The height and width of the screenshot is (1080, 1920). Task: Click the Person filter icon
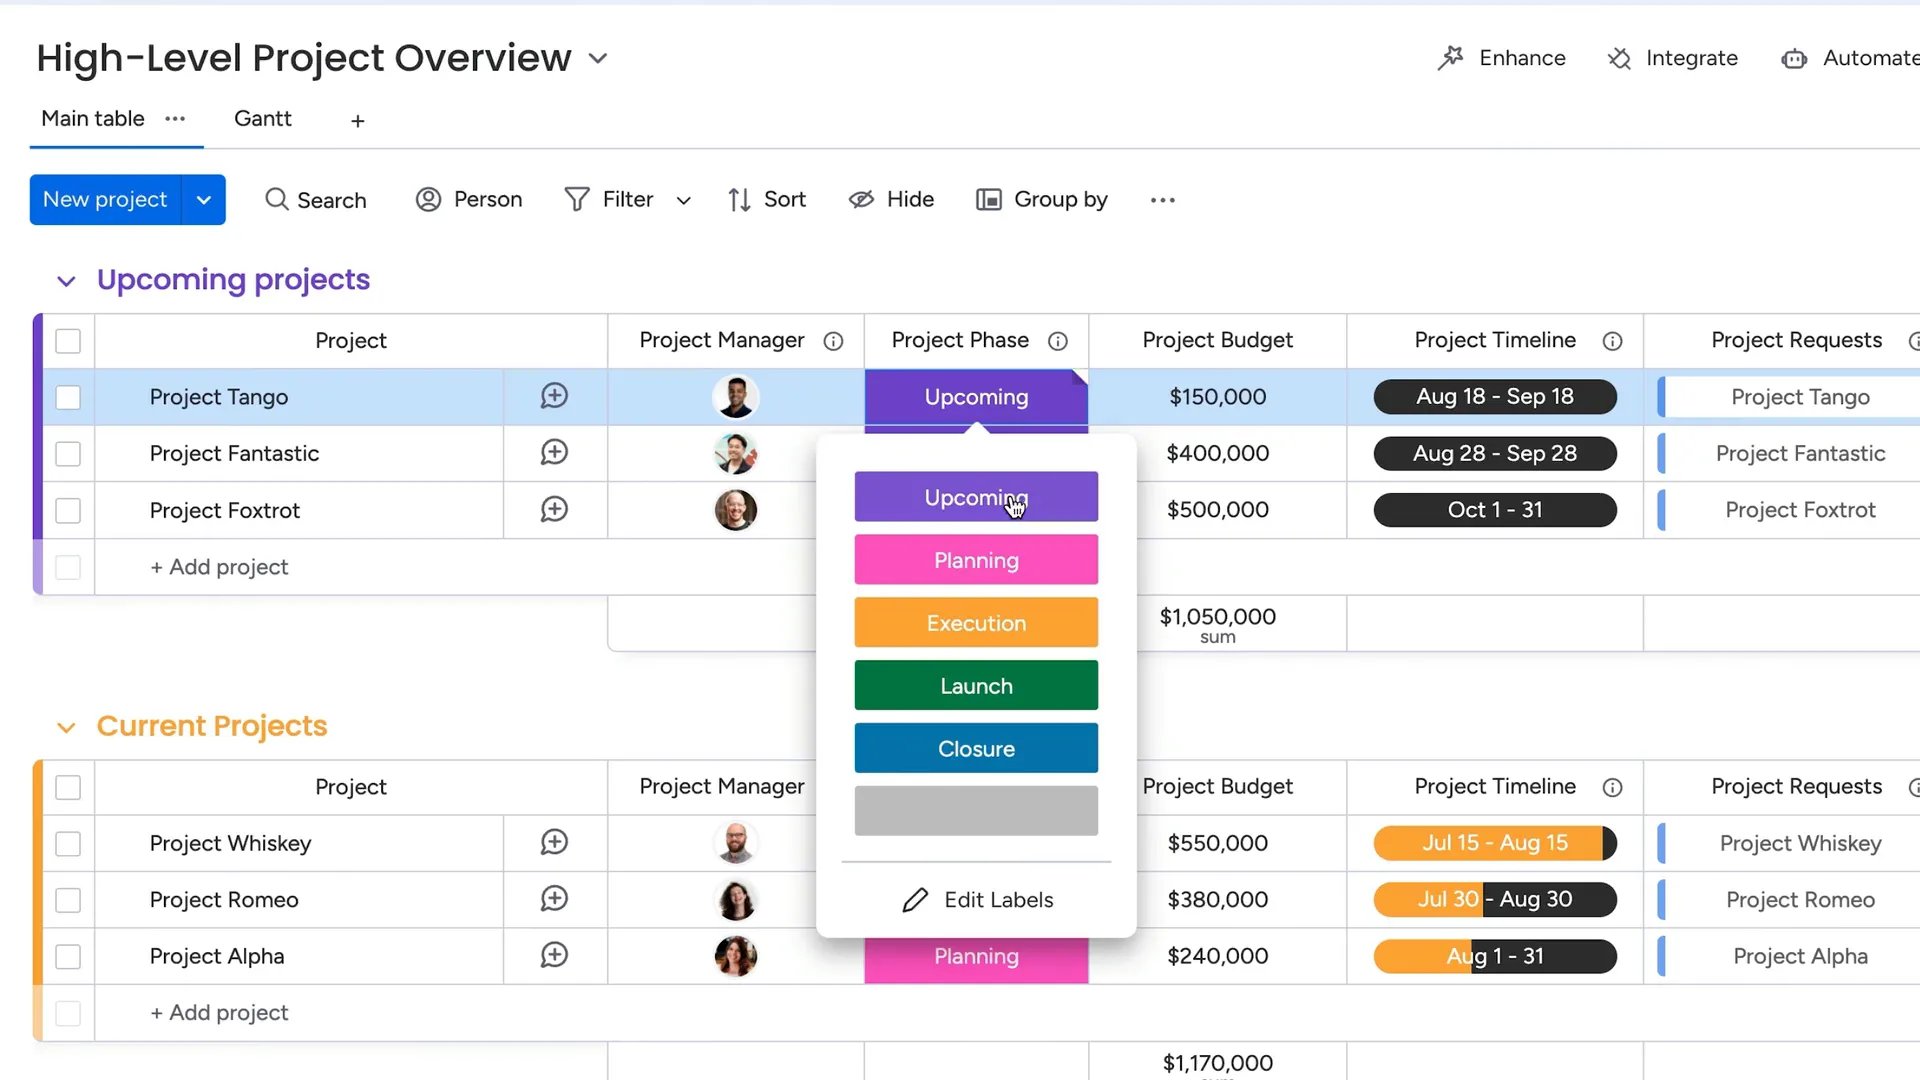coord(428,199)
